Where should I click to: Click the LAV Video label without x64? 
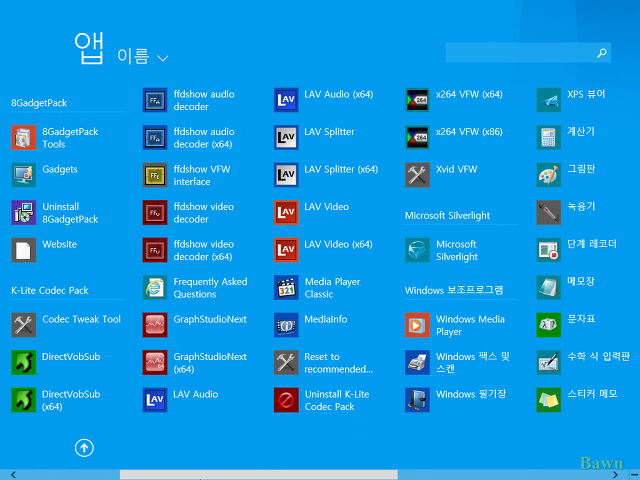point(327,207)
